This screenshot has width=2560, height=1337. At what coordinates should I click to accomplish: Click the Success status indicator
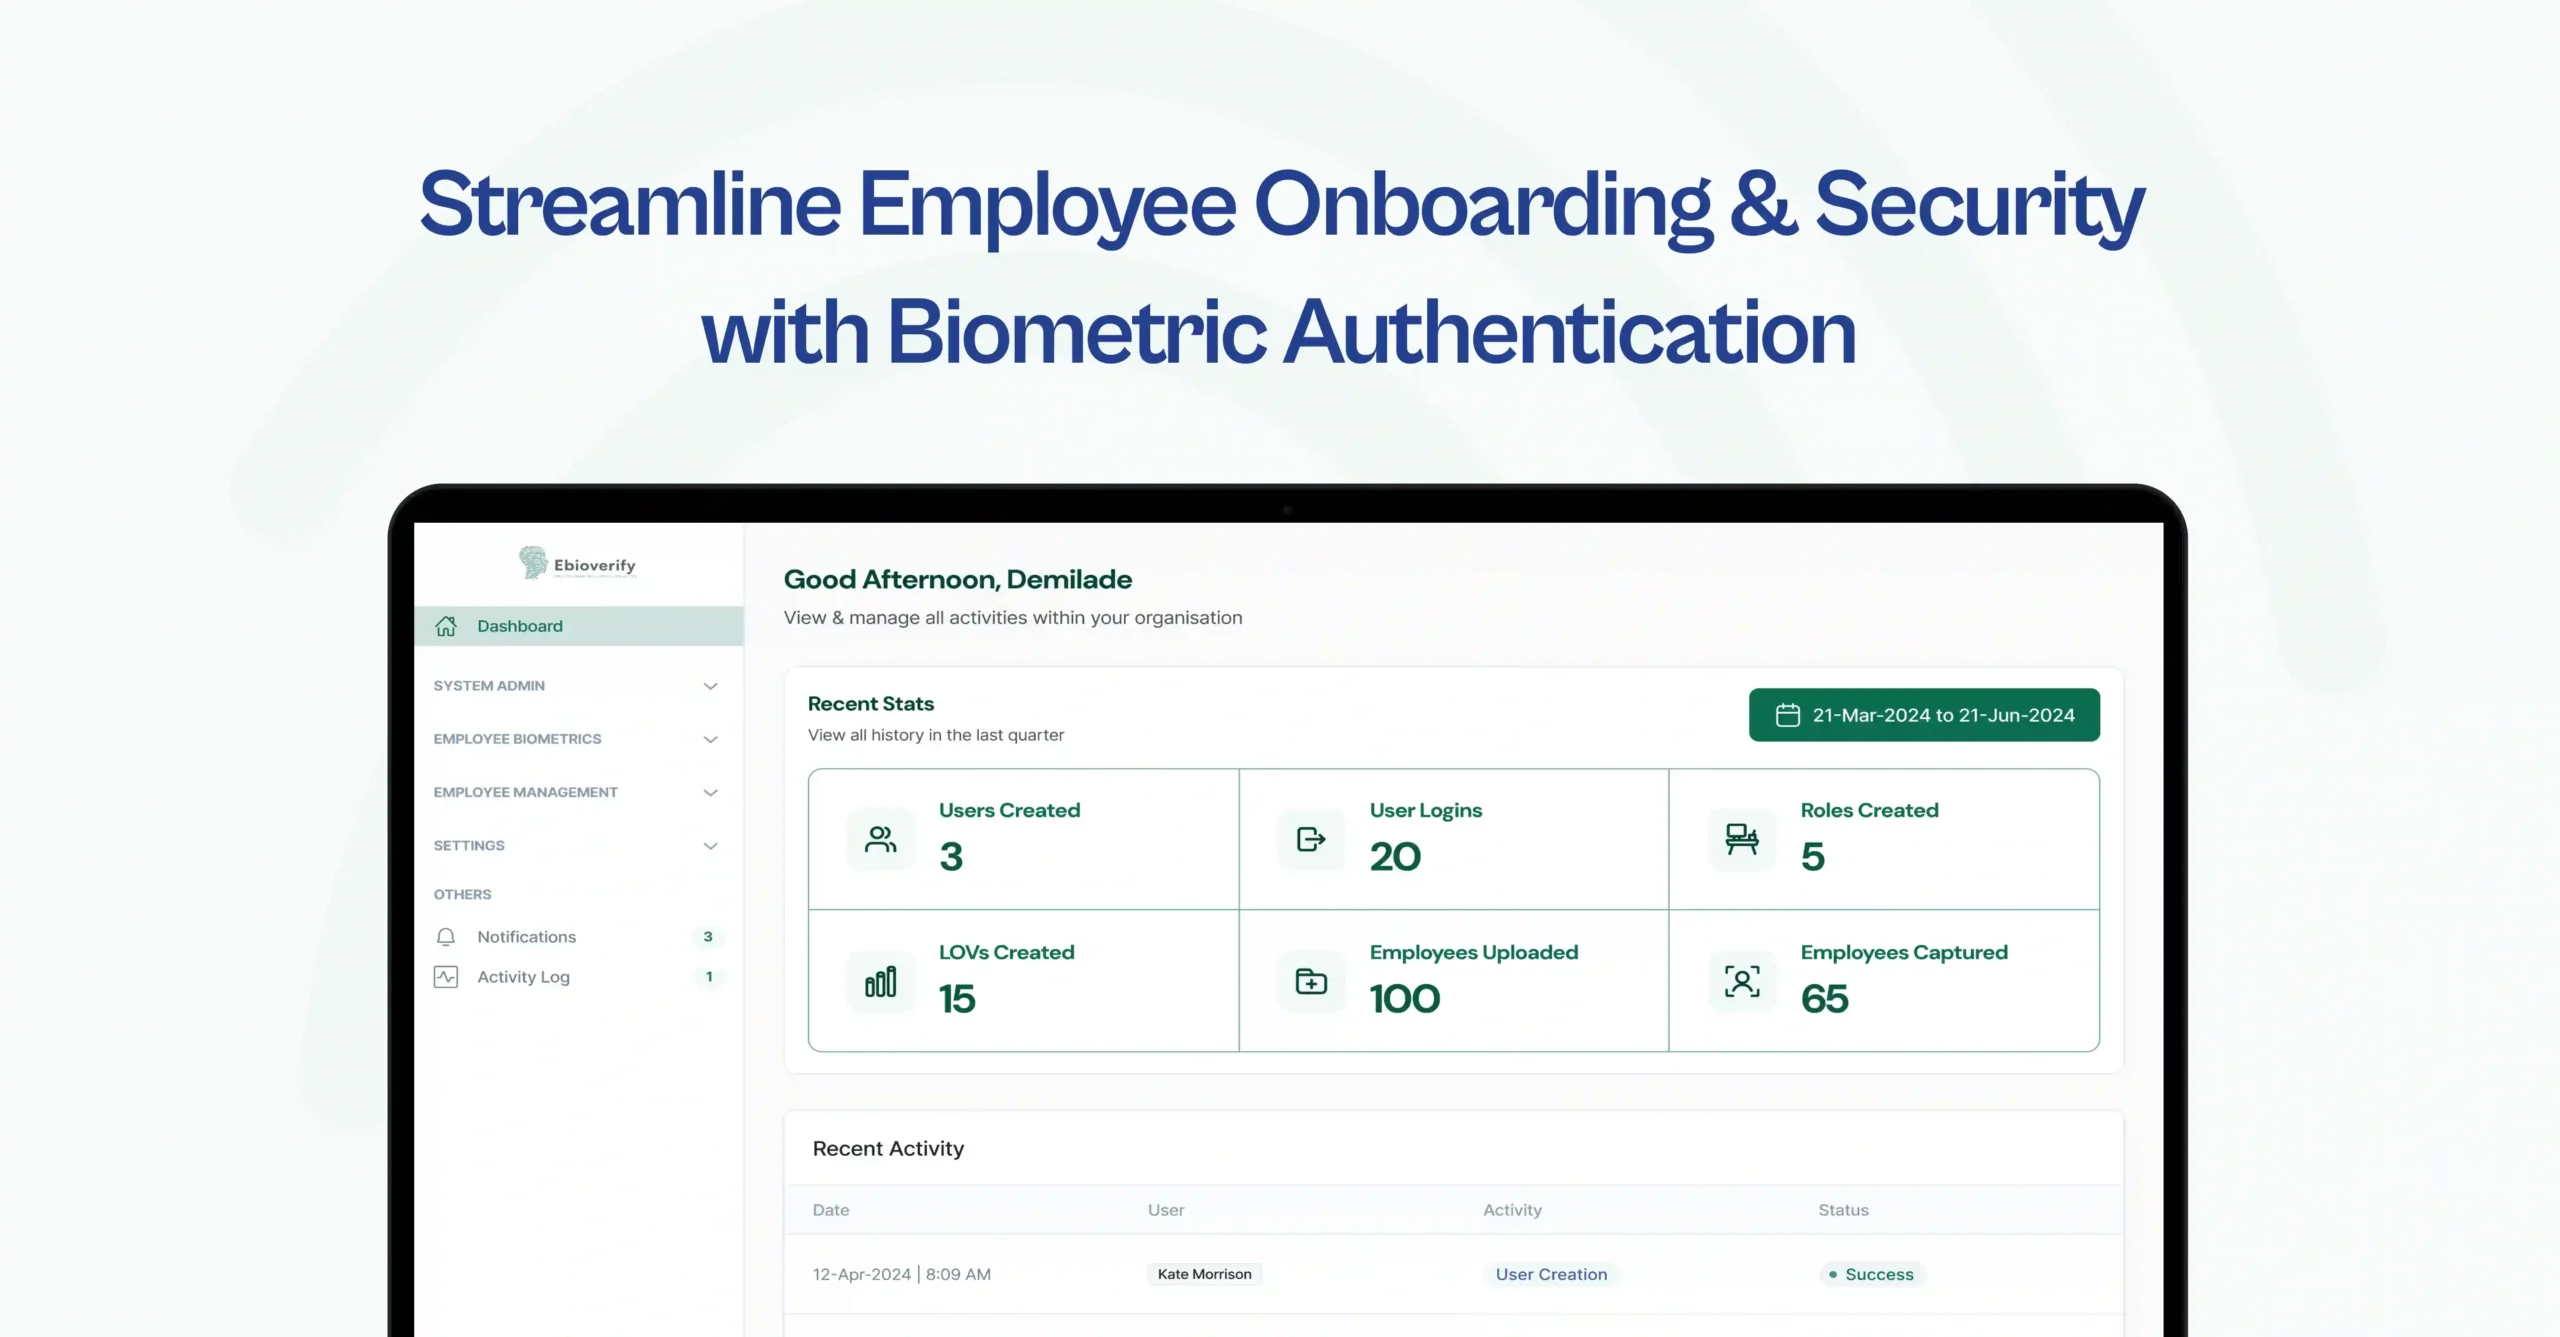pos(1870,1274)
